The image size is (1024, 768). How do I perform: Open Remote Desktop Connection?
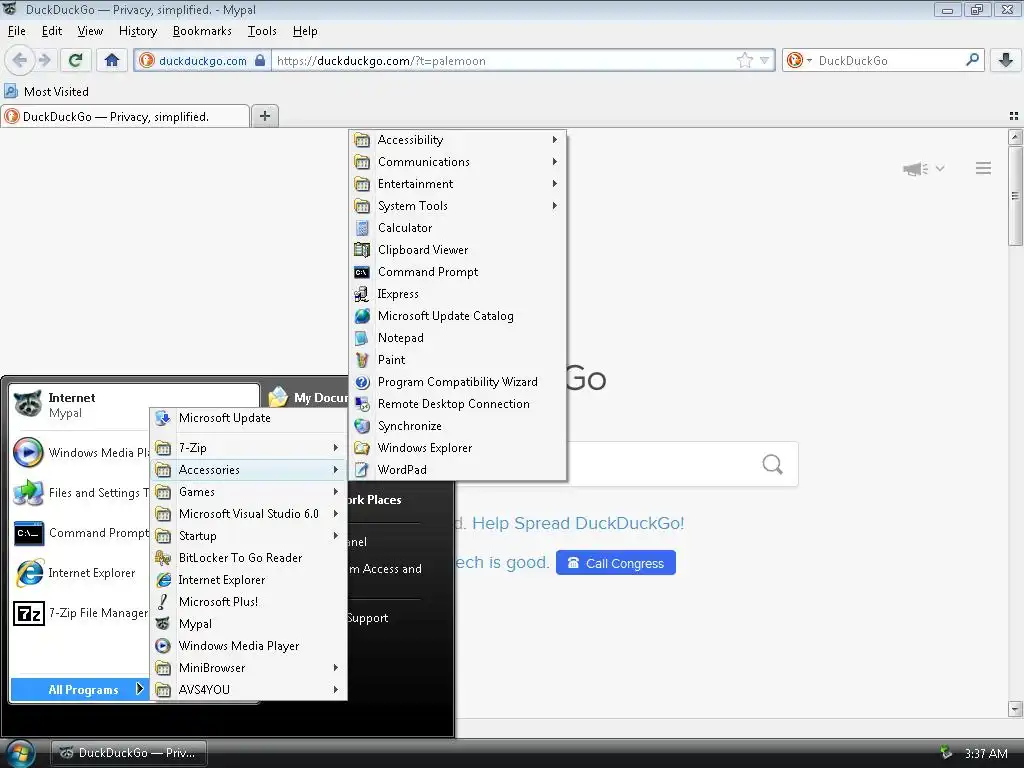point(457,404)
